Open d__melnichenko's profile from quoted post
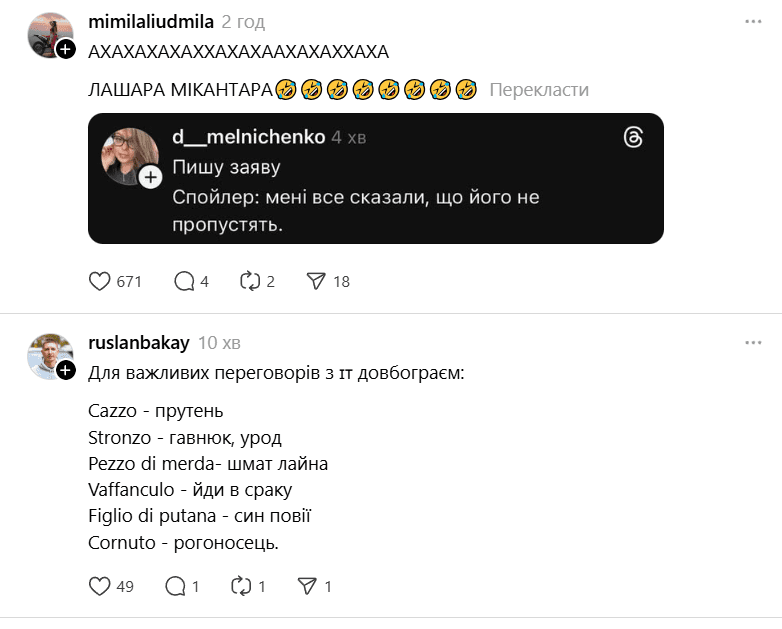 (248, 137)
